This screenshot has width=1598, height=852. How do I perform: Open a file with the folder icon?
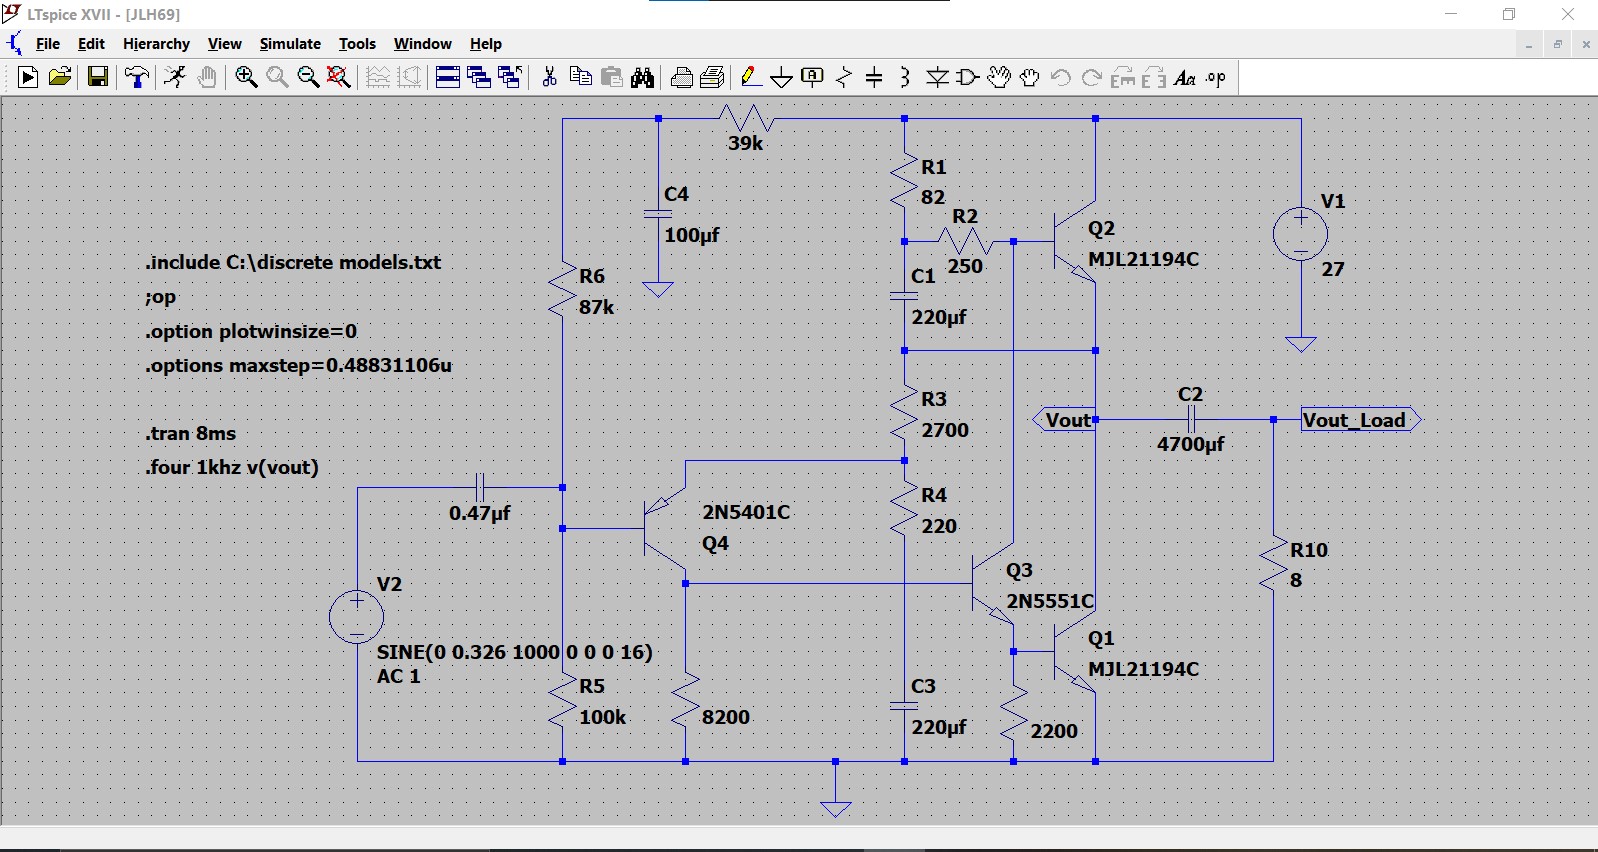[x=60, y=77]
